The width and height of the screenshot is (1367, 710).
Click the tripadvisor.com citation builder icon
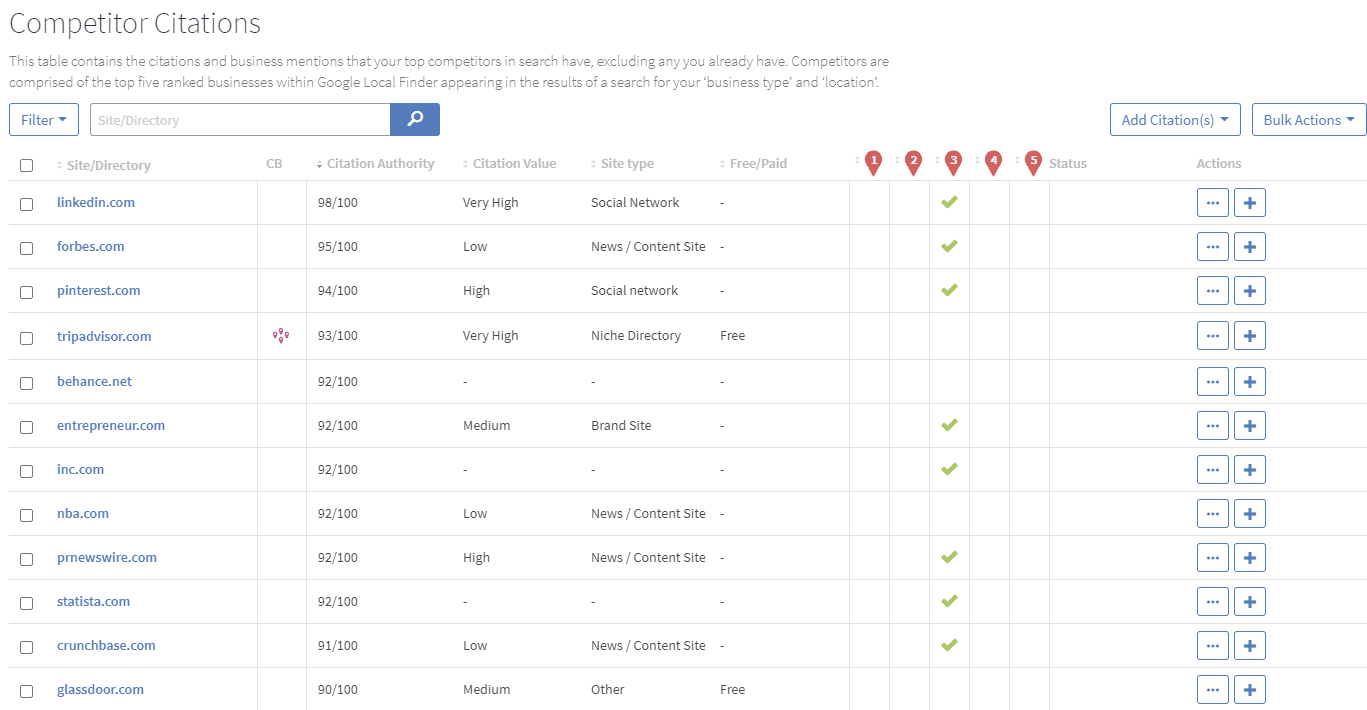click(281, 336)
